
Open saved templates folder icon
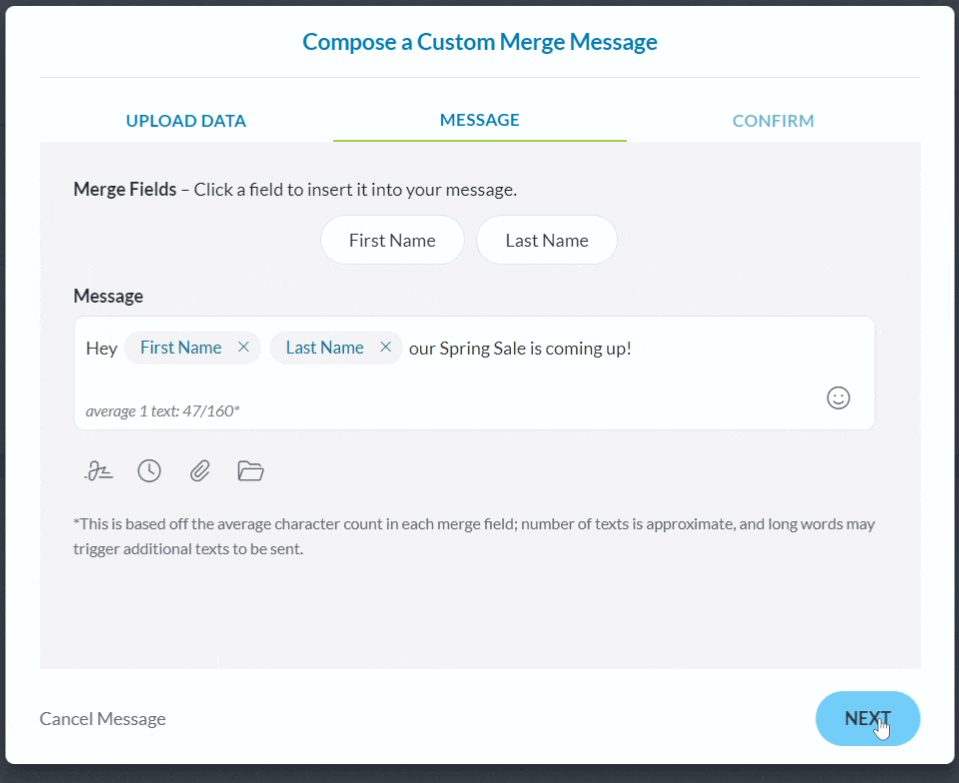pyautogui.click(x=250, y=471)
